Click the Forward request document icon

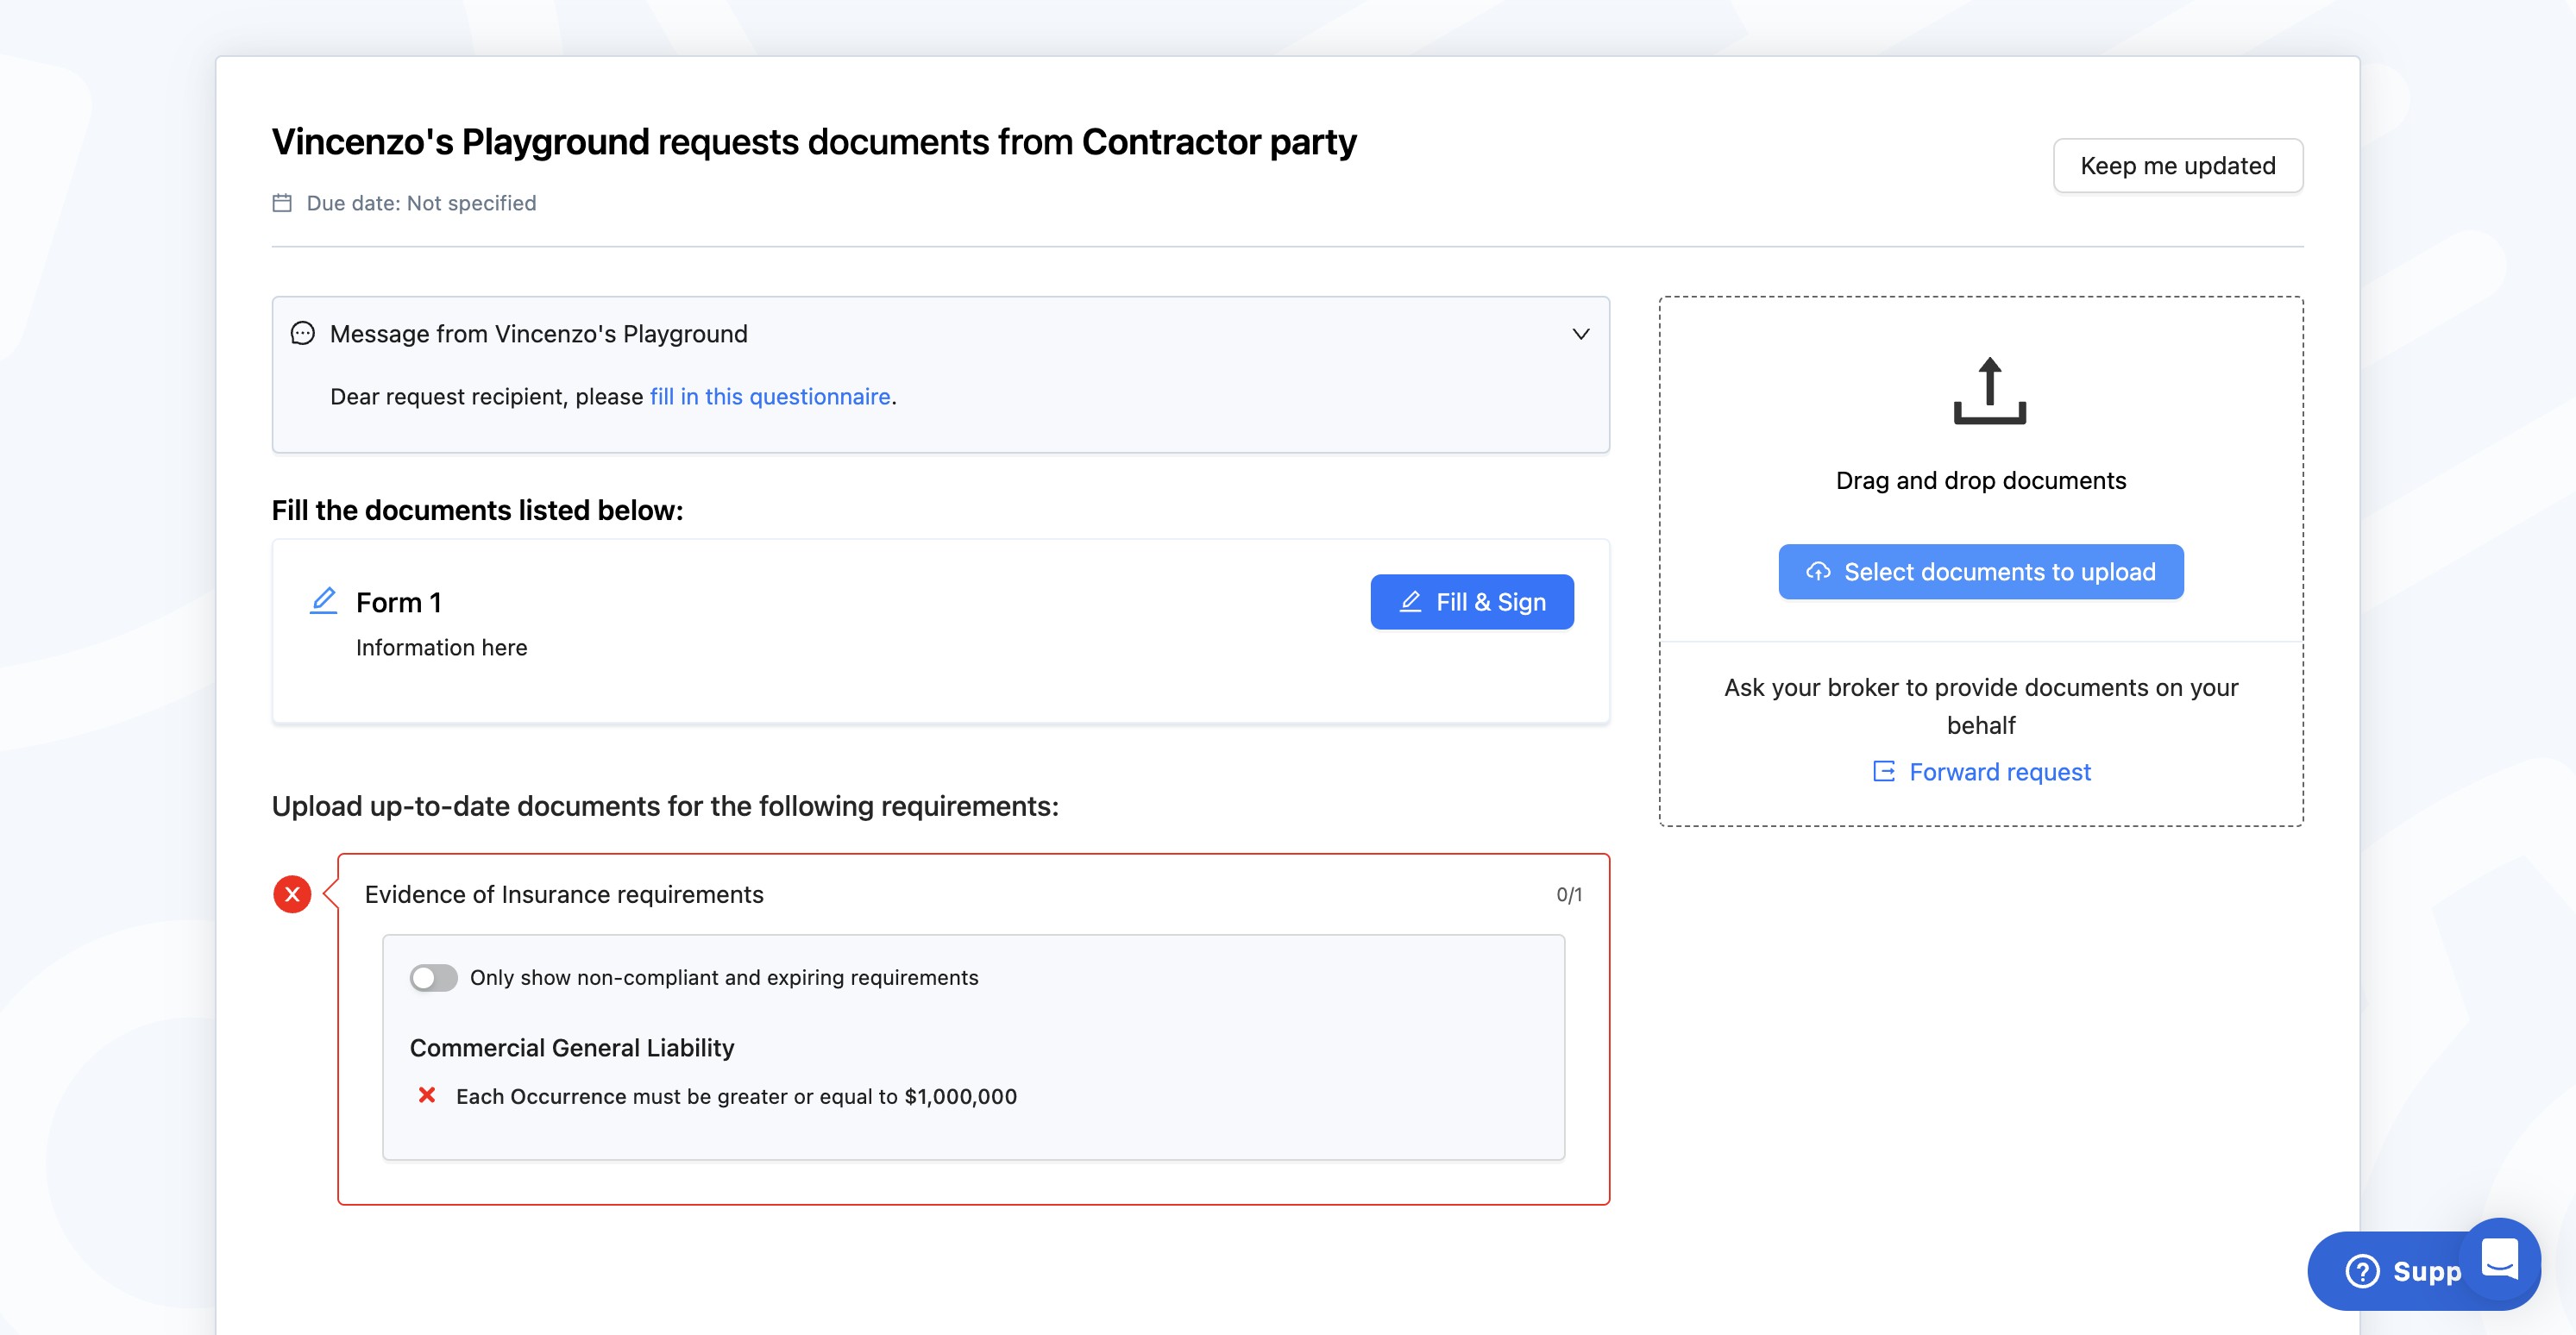point(1883,771)
